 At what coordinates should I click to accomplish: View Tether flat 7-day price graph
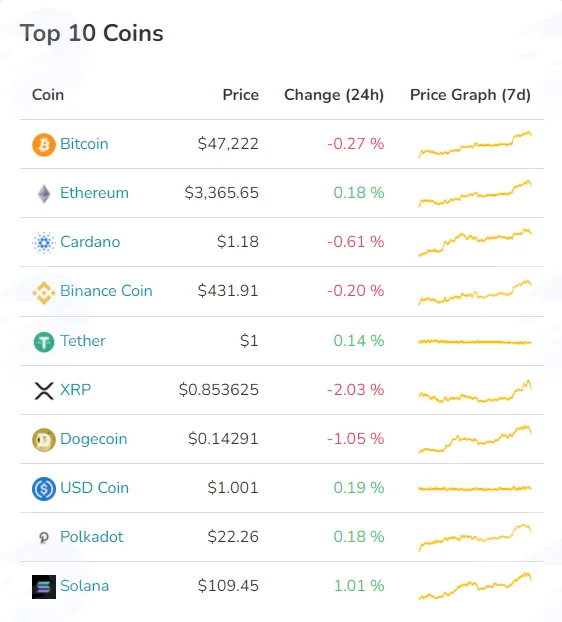pyautogui.click(x=475, y=342)
